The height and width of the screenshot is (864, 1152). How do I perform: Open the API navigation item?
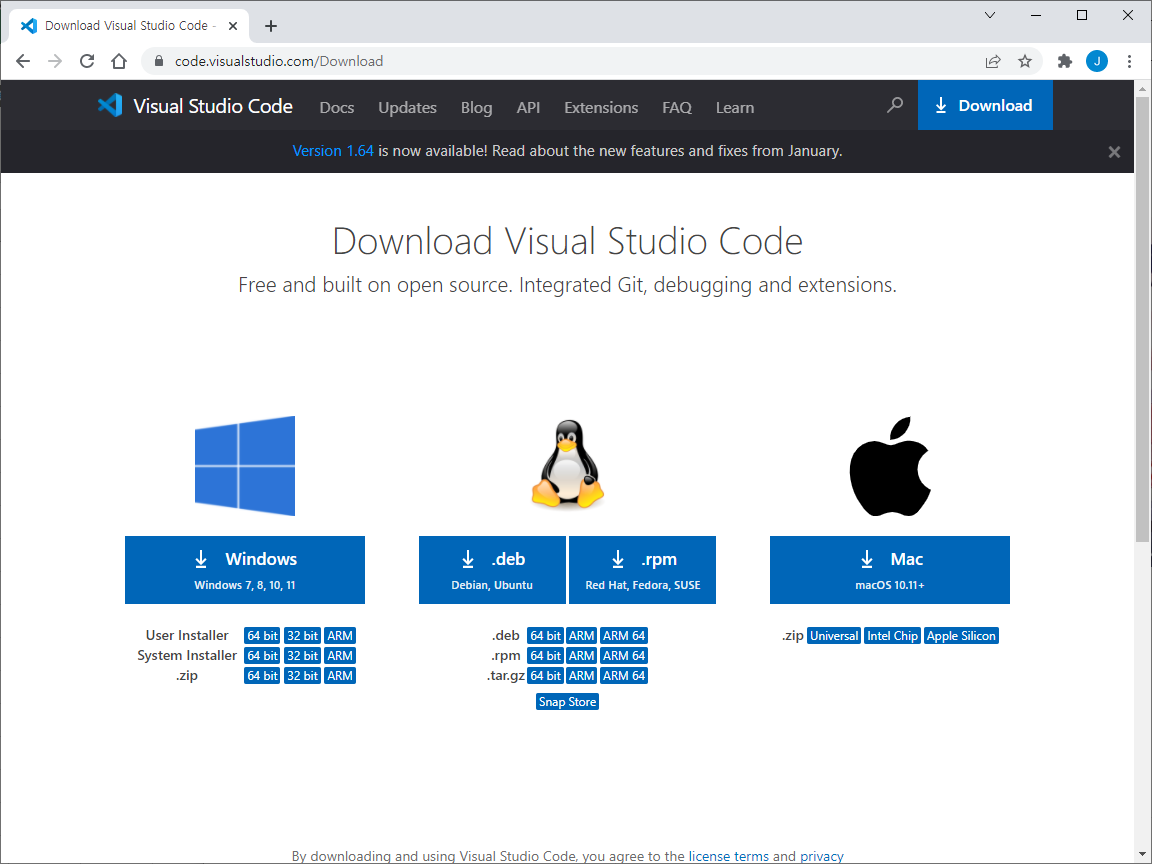528,107
